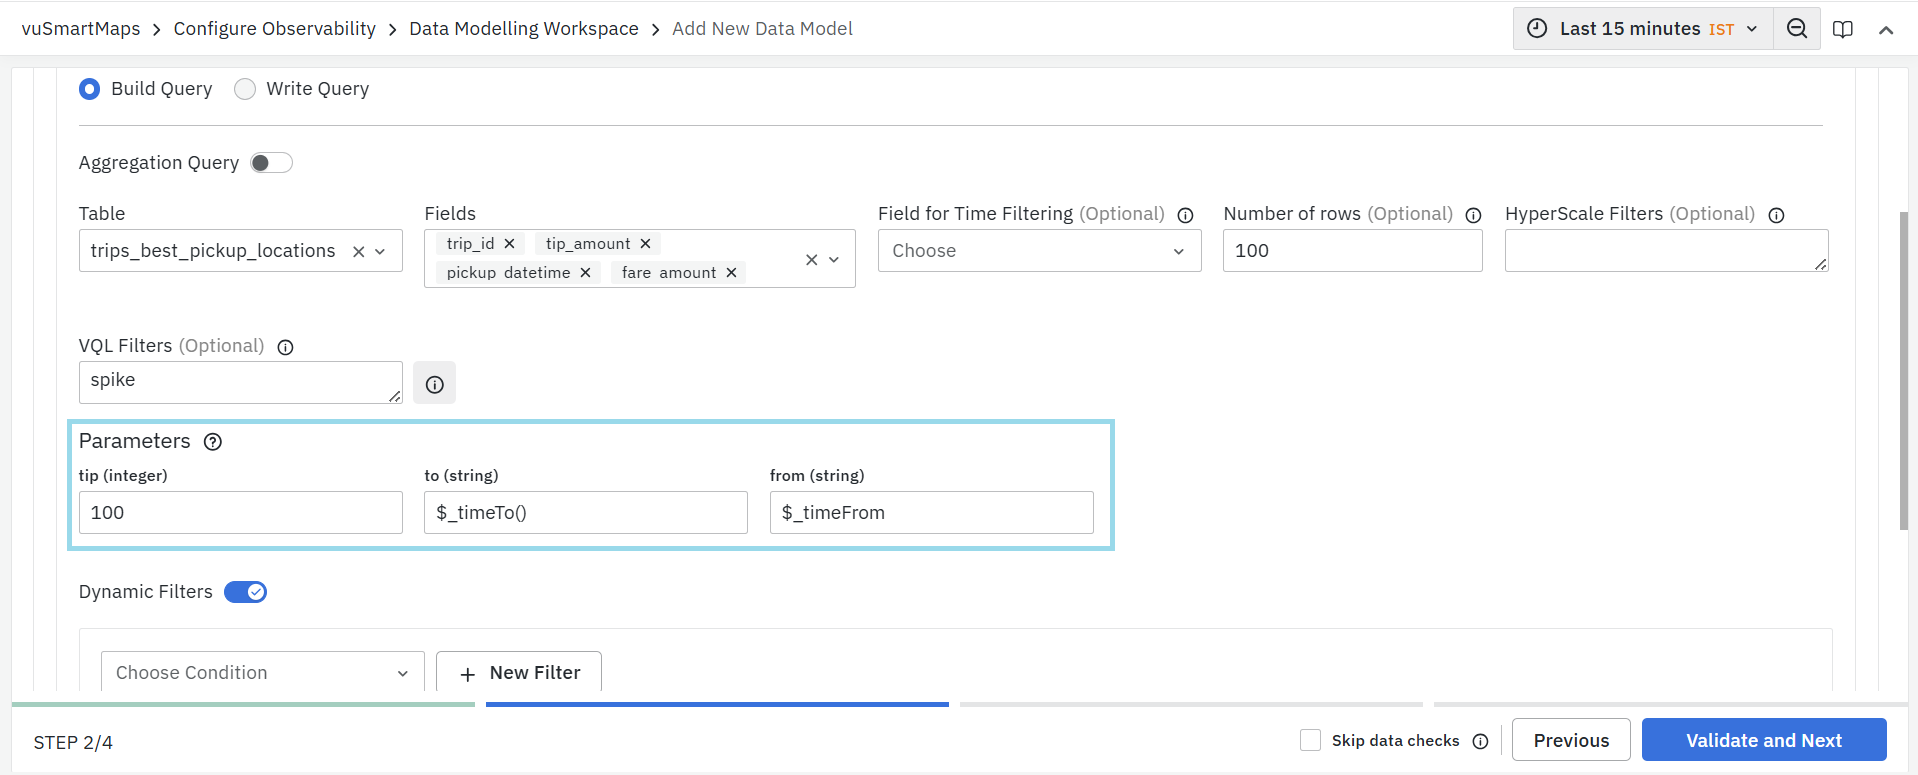The height and width of the screenshot is (775, 1918).
Task: Click the Parameters help question icon
Action: [x=213, y=442]
